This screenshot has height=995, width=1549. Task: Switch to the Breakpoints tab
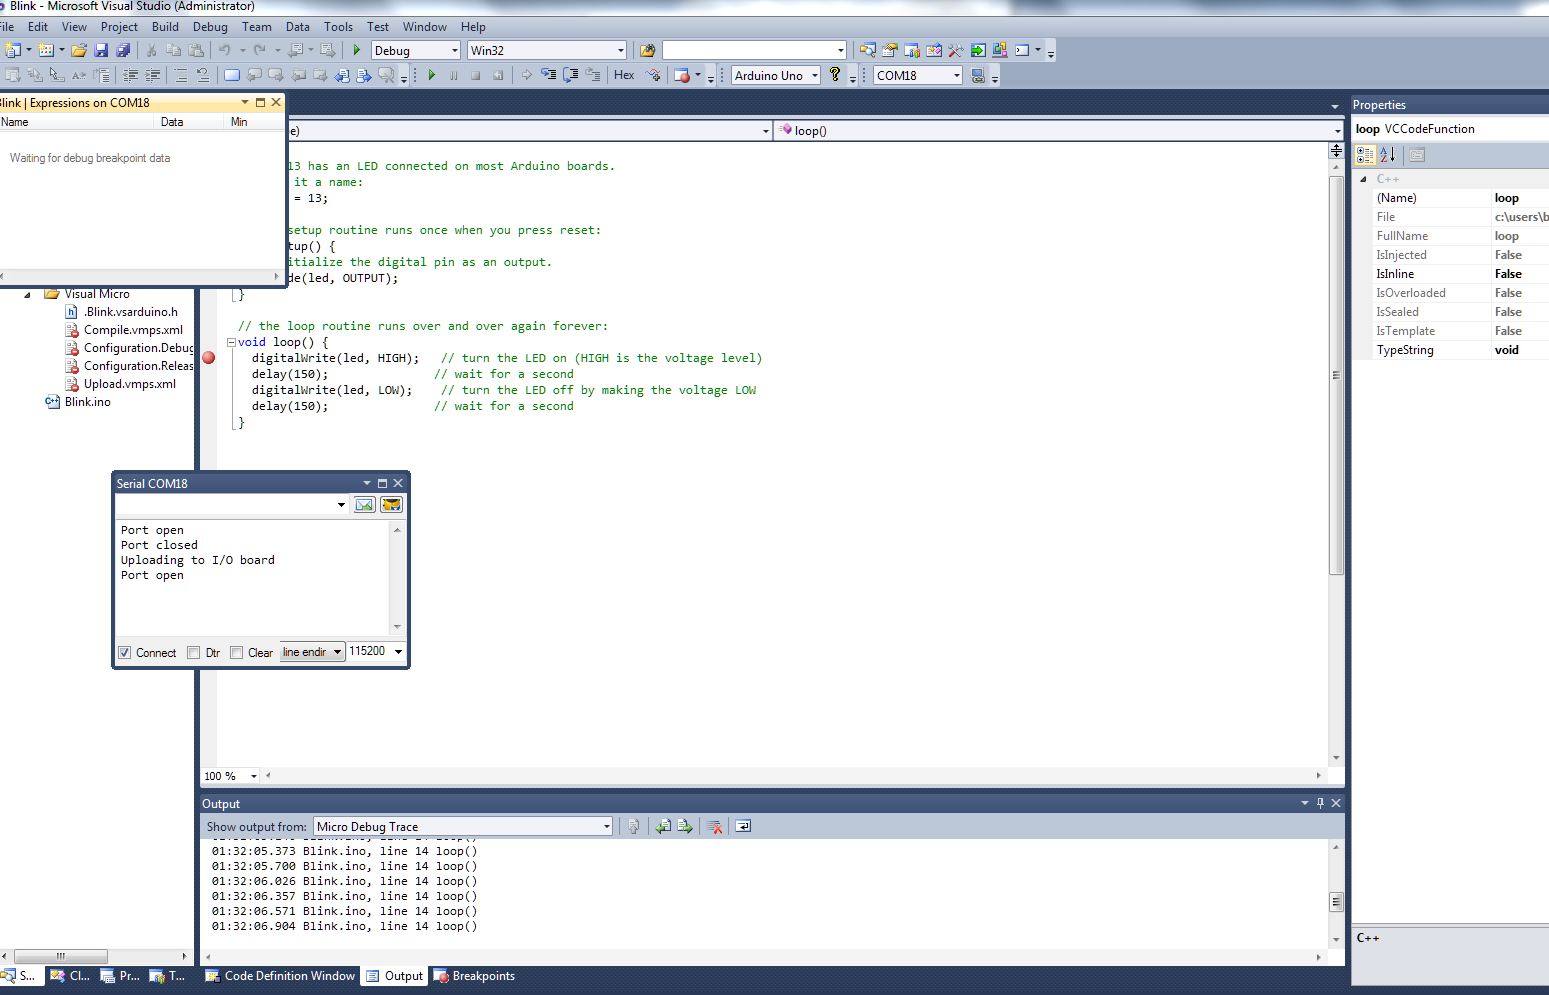click(x=474, y=976)
